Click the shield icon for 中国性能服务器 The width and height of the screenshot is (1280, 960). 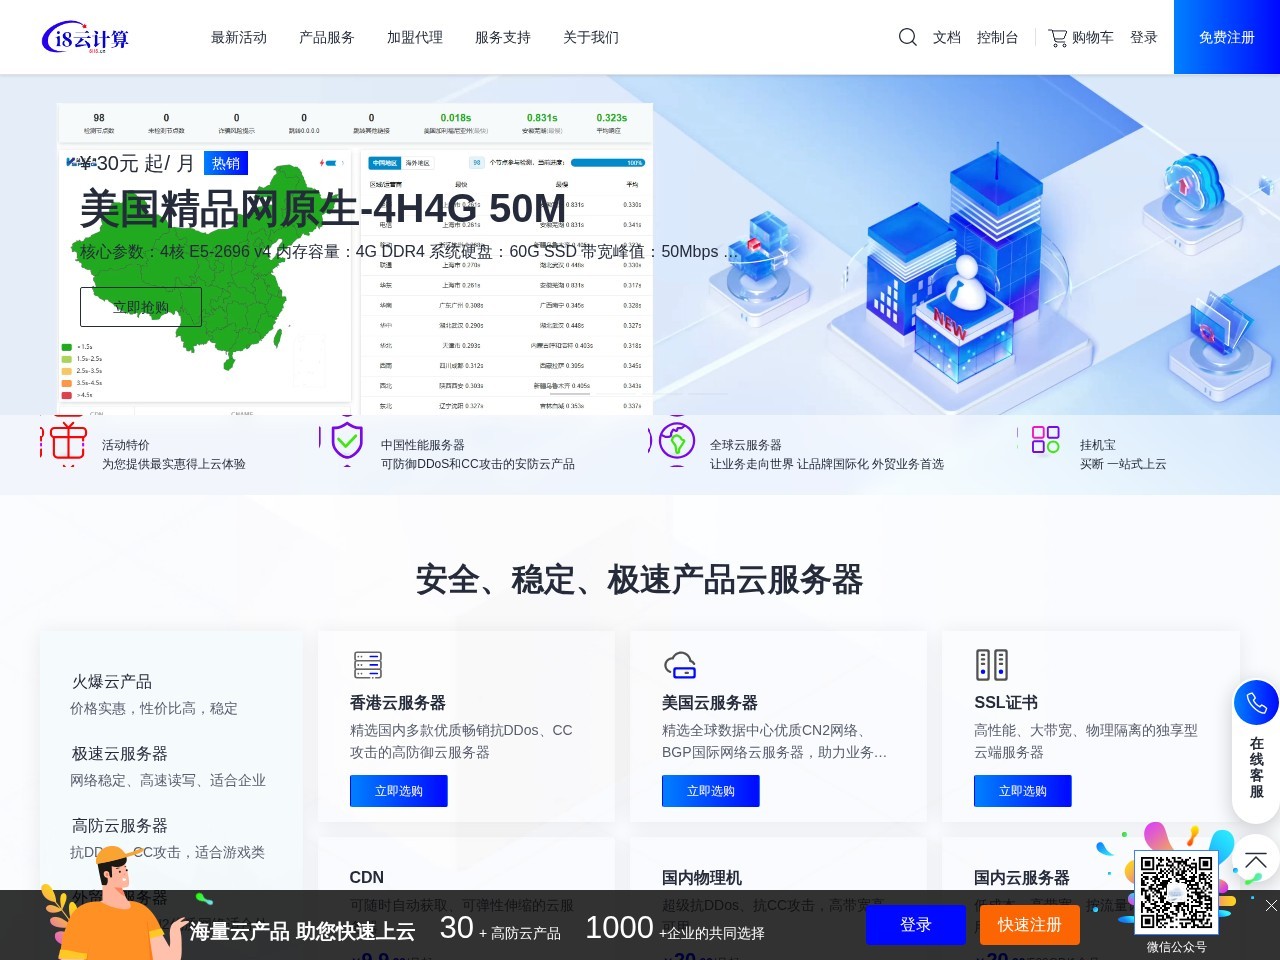345,444
